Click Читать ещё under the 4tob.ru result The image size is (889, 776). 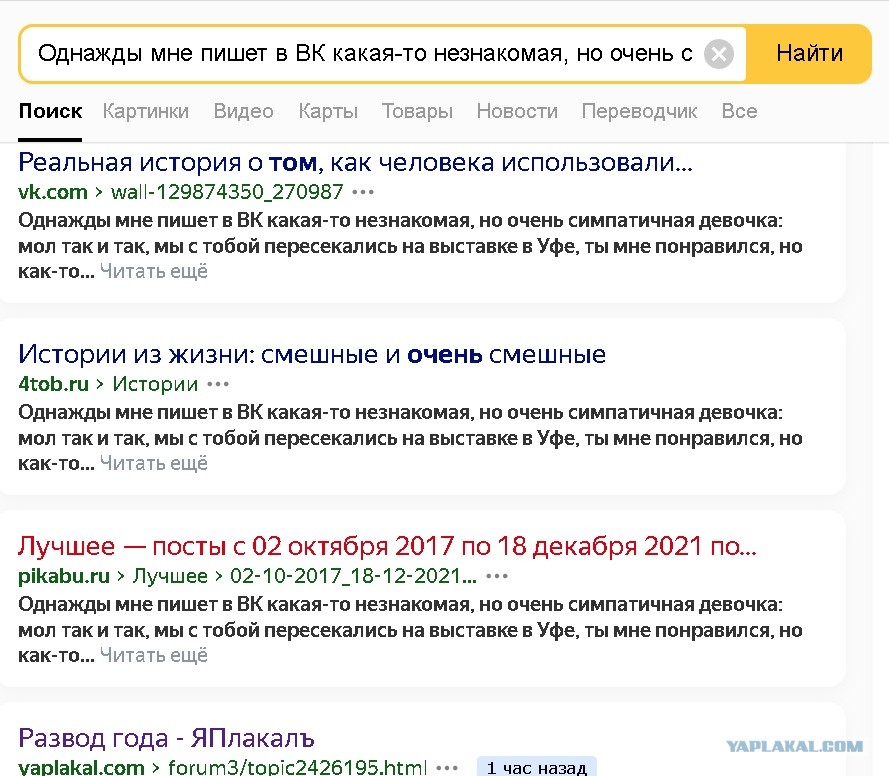154,463
